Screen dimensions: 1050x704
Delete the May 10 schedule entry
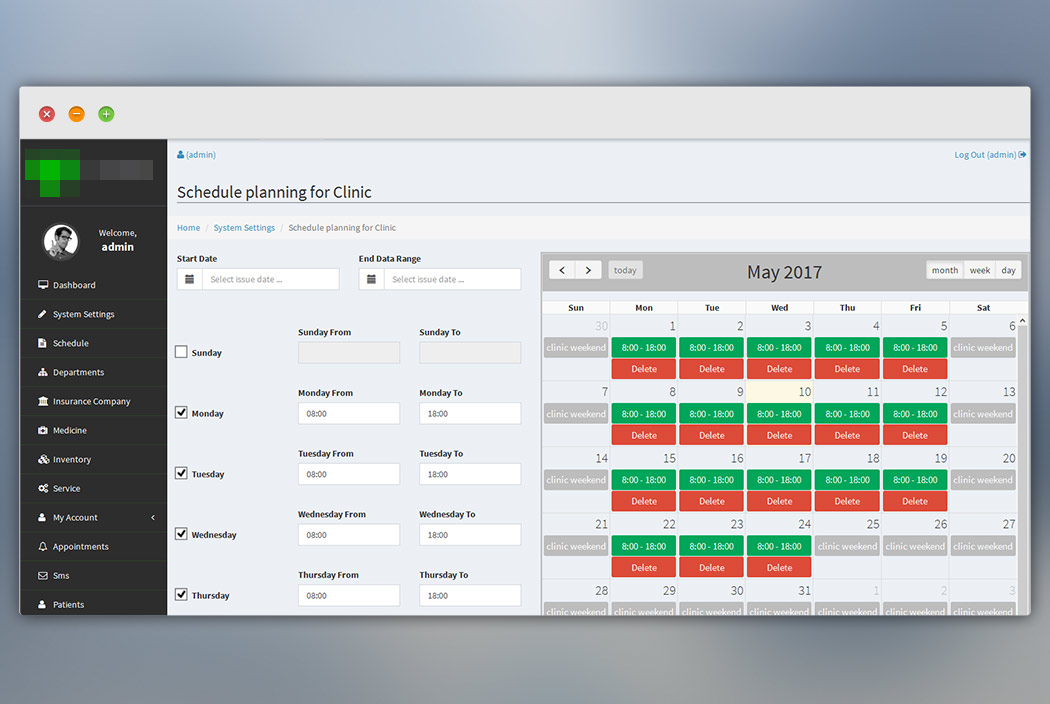coord(779,435)
